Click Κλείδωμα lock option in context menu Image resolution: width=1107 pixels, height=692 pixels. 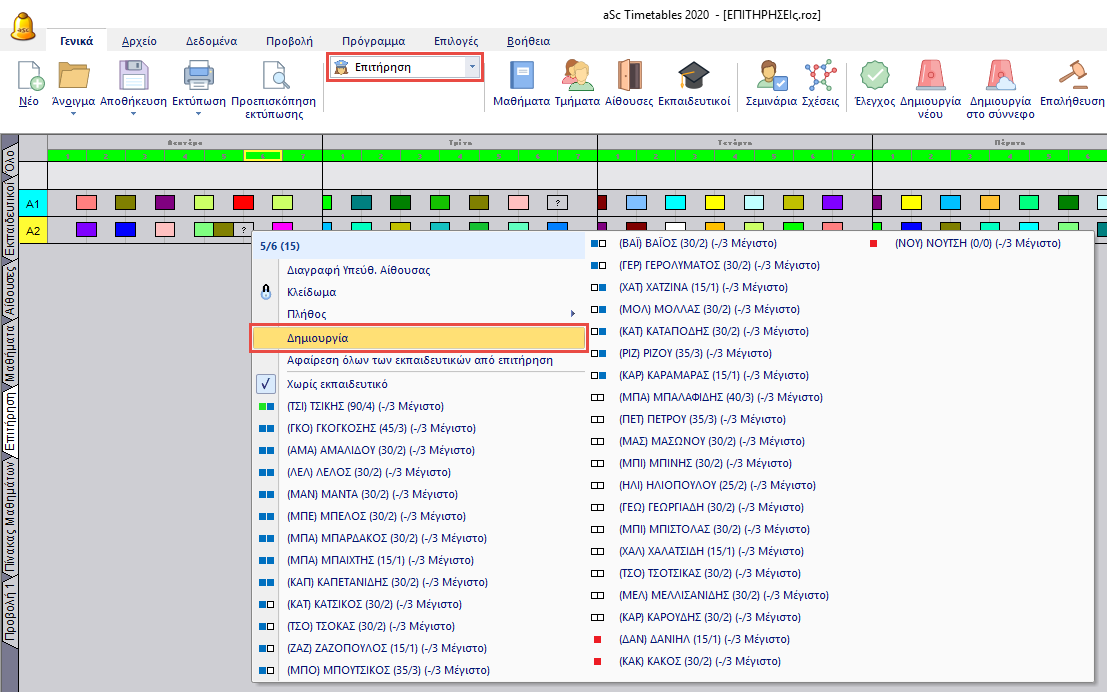coord(311,292)
